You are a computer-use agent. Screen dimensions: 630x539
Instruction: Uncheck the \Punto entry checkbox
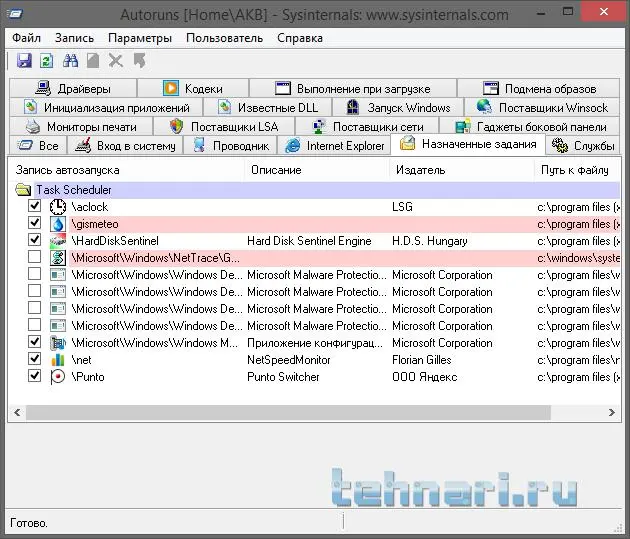(x=35, y=376)
